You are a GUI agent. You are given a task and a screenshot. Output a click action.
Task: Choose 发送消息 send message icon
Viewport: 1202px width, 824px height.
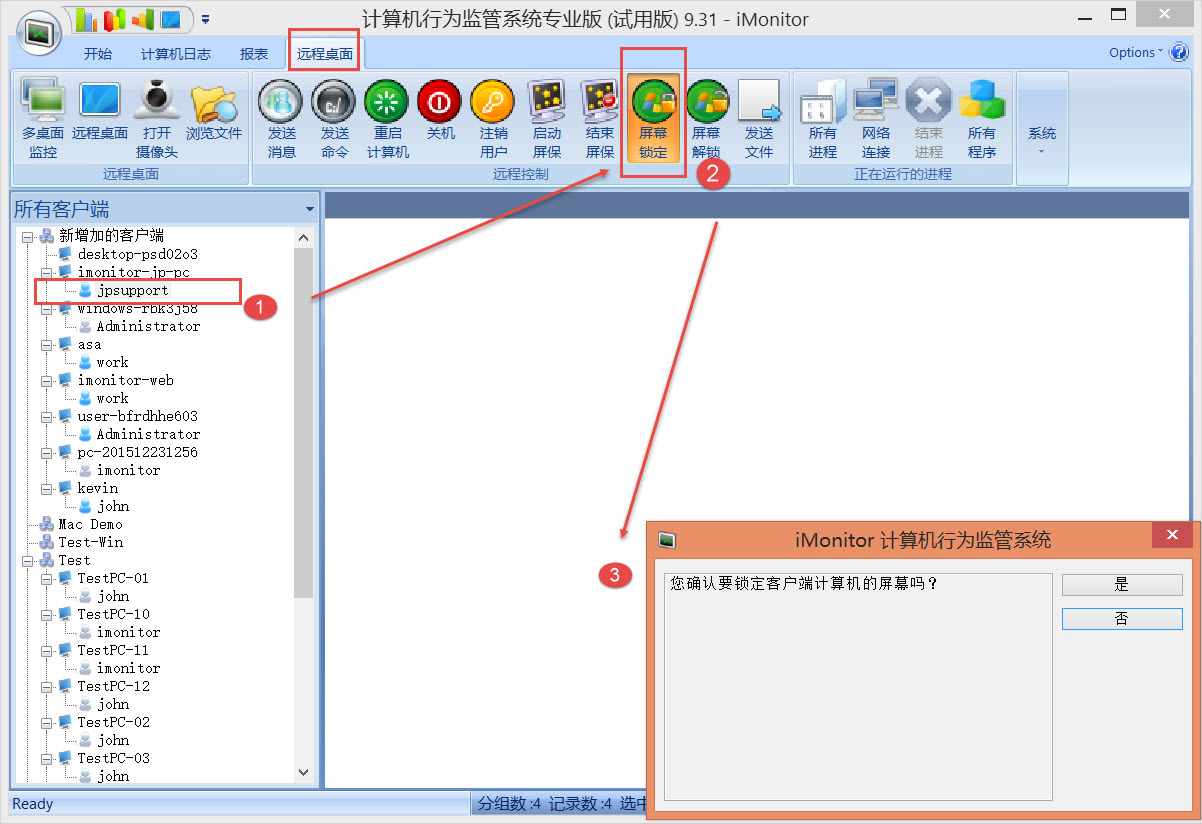click(x=281, y=121)
